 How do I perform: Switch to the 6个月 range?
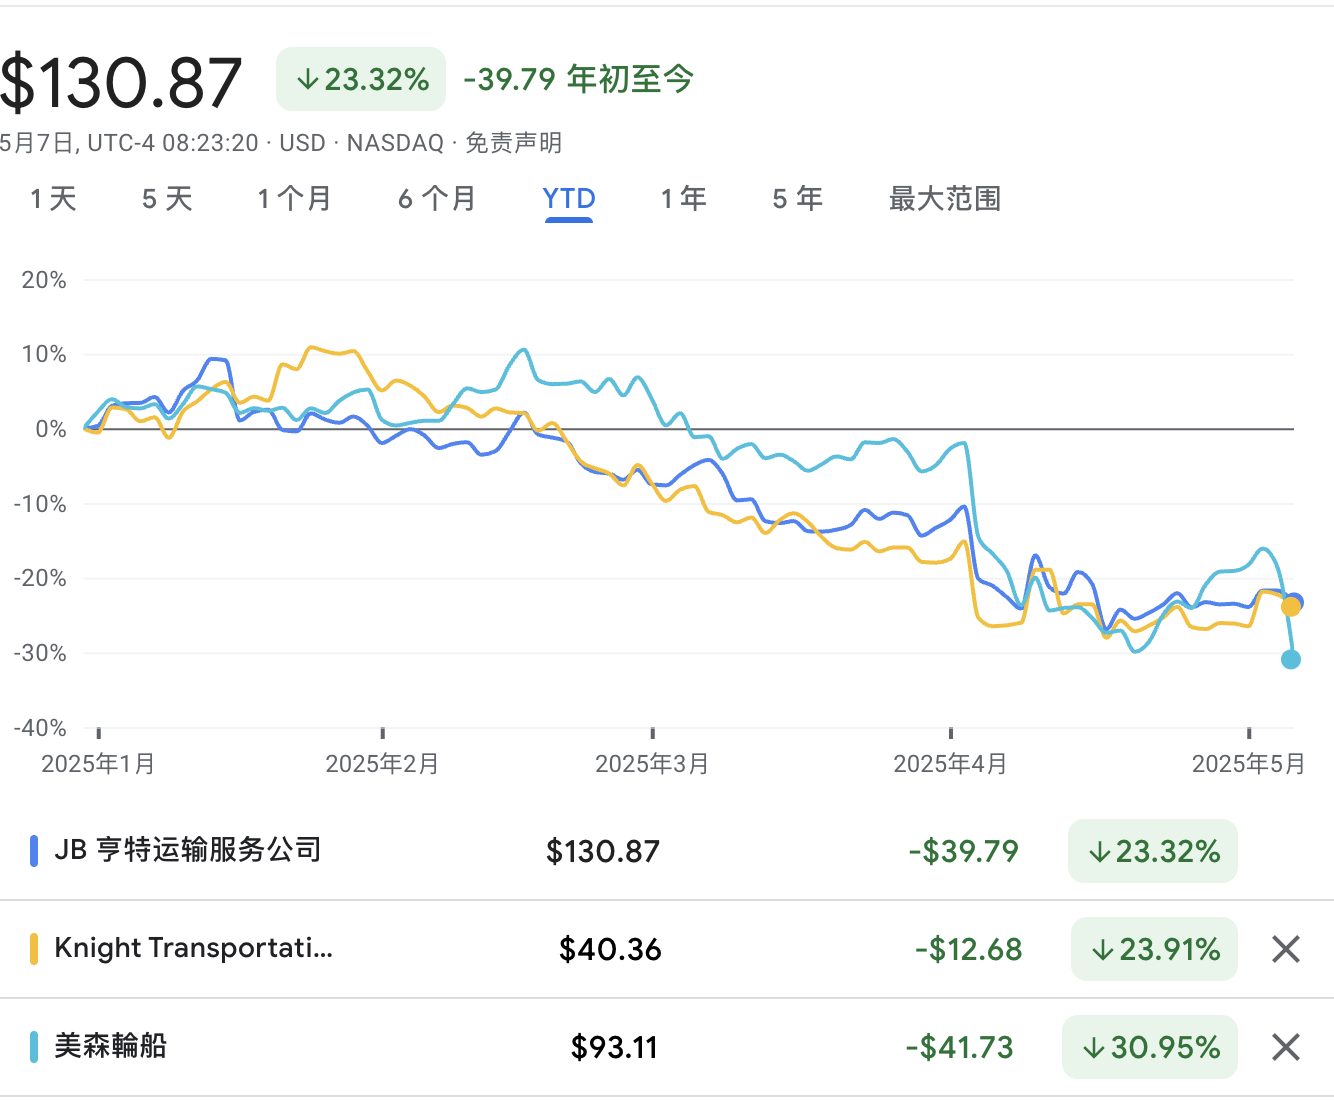tap(437, 199)
